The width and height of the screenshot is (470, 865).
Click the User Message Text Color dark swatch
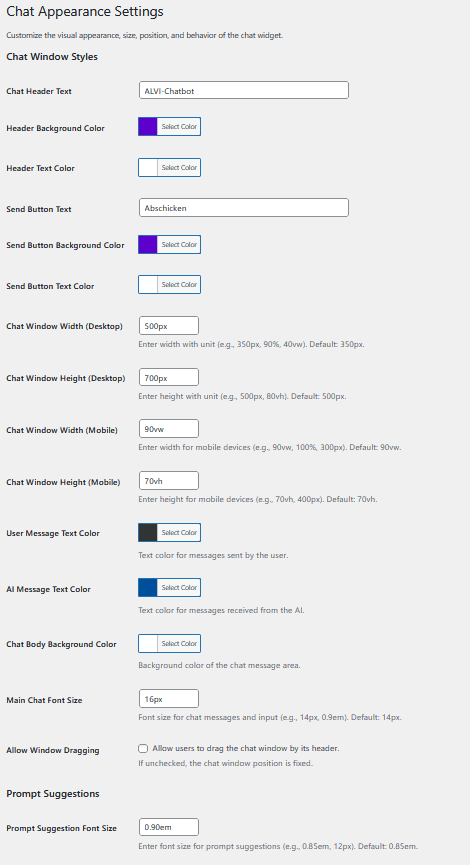click(x=148, y=532)
